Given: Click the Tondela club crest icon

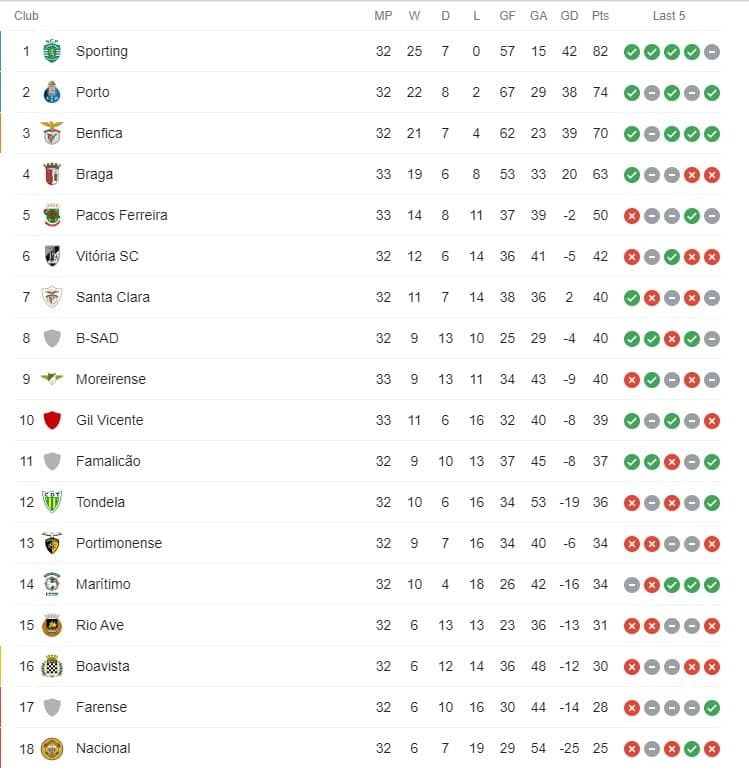Looking at the screenshot, I should coord(52,502).
